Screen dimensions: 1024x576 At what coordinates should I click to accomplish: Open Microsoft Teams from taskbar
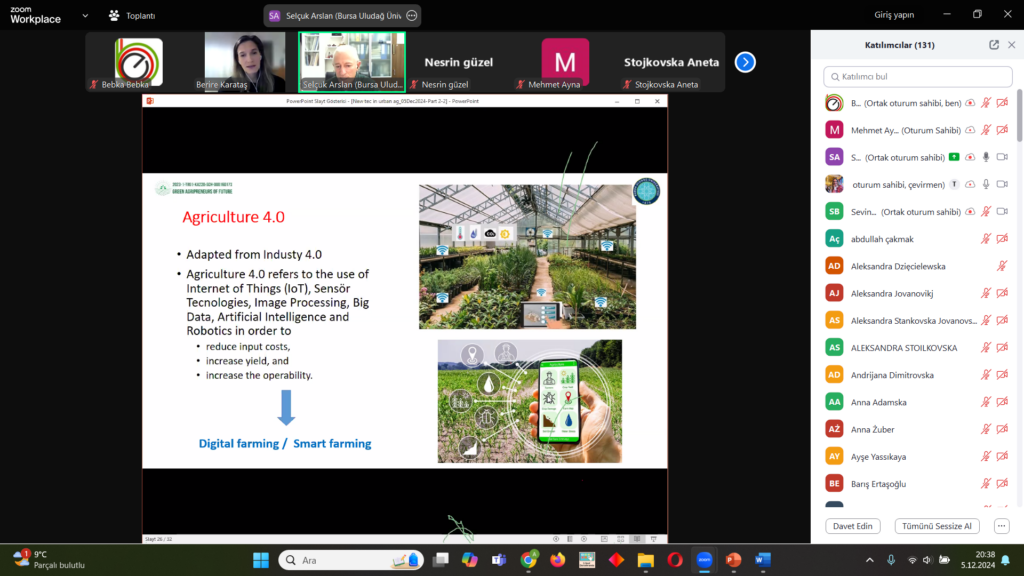498,560
